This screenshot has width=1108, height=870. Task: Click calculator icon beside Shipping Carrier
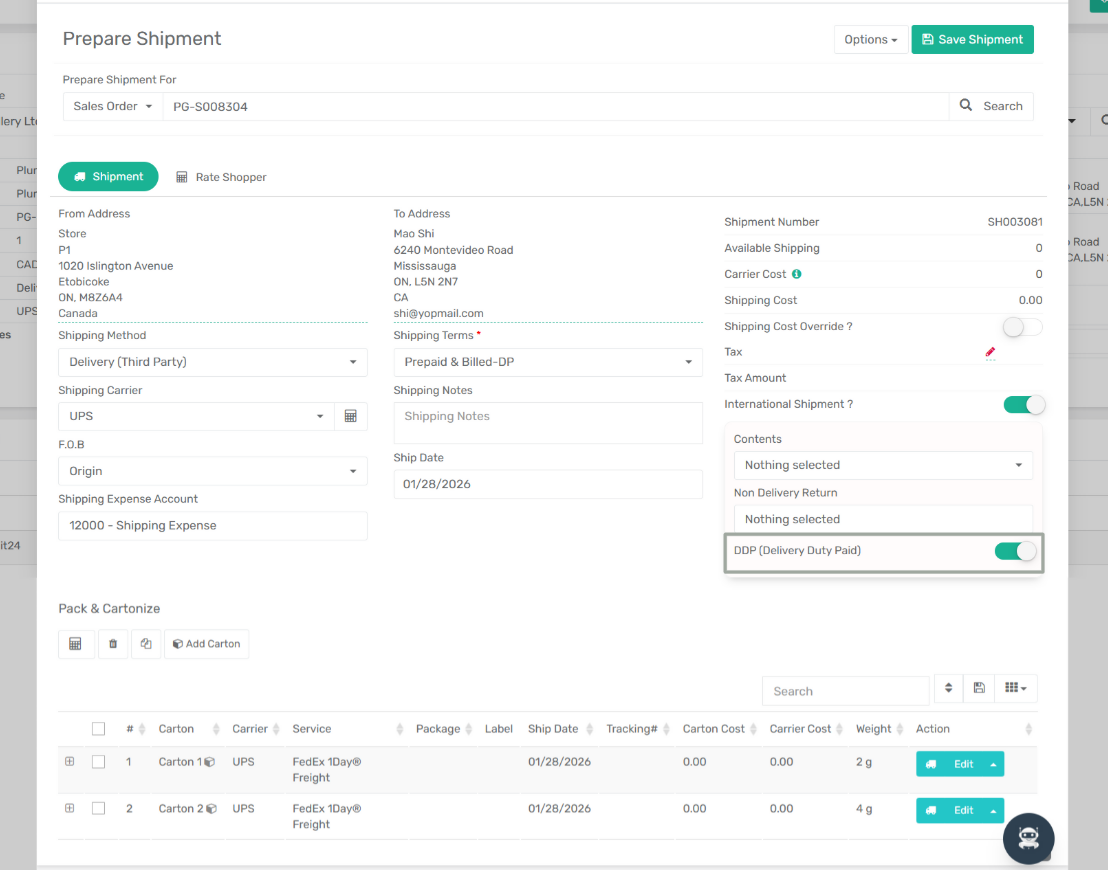pos(351,416)
